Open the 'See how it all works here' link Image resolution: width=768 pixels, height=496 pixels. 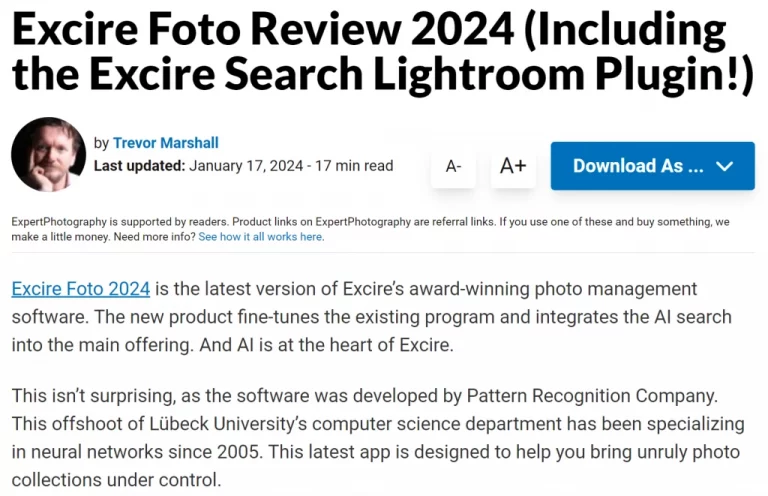(x=260, y=237)
